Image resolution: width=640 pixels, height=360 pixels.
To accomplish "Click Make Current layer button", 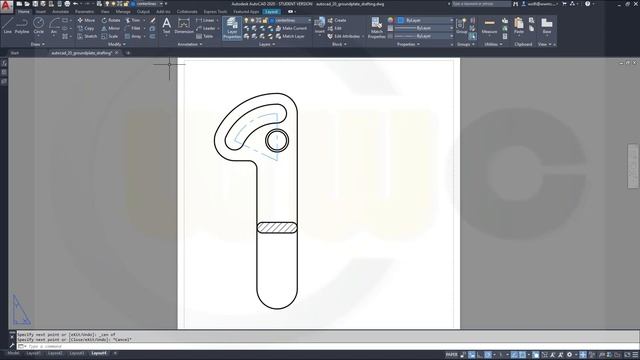I will [x=291, y=28].
